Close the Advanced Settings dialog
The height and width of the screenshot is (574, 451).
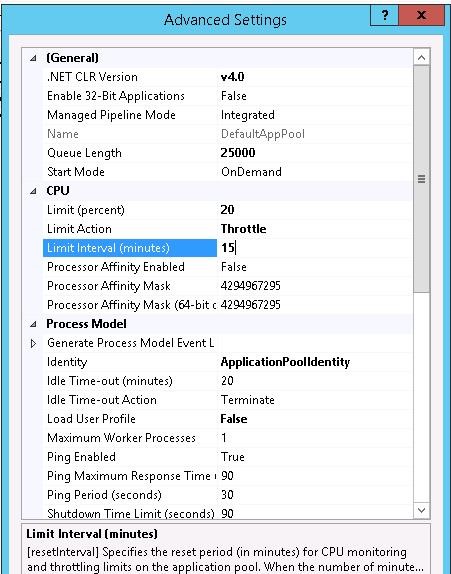click(422, 15)
